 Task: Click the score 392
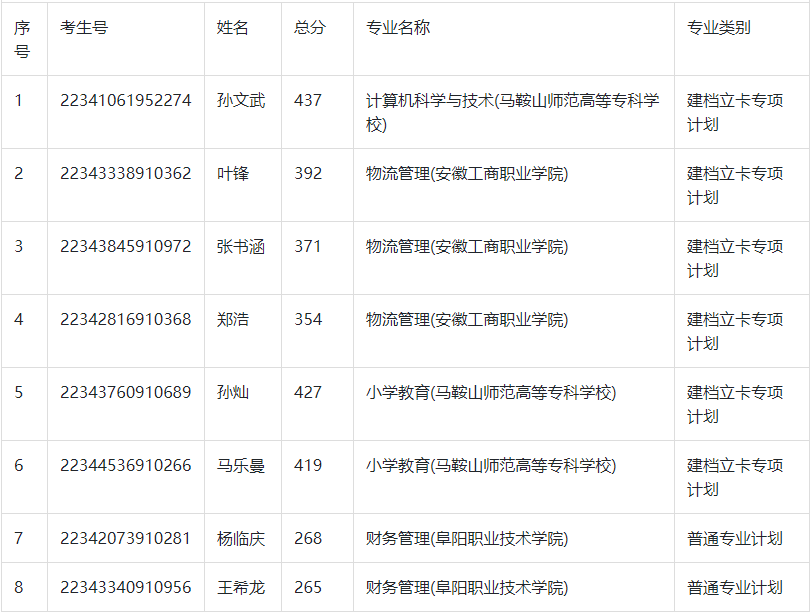[308, 173]
